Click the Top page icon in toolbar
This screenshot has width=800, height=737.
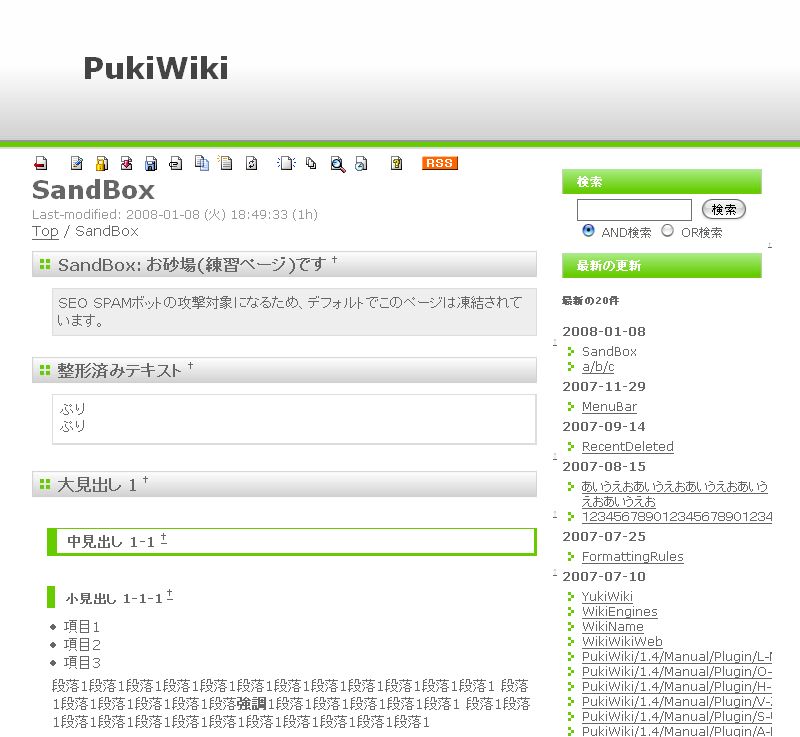pyautogui.click(x=41, y=164)
